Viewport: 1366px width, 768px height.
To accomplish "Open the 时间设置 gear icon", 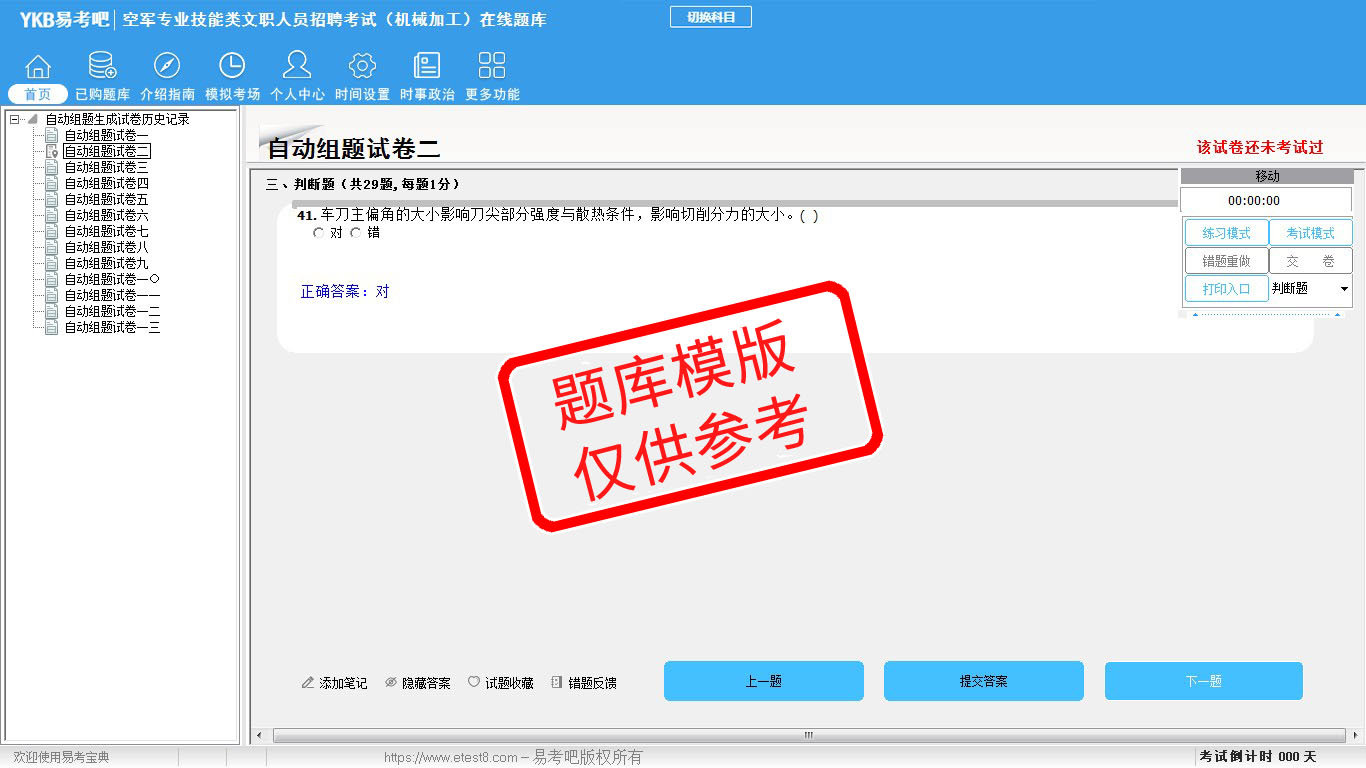I will 362,66.
